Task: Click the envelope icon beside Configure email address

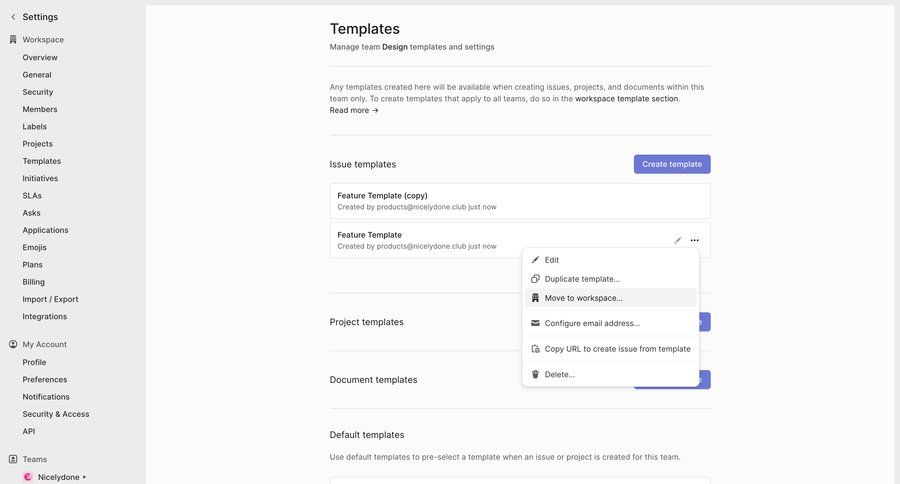Action: pos(535,323)
